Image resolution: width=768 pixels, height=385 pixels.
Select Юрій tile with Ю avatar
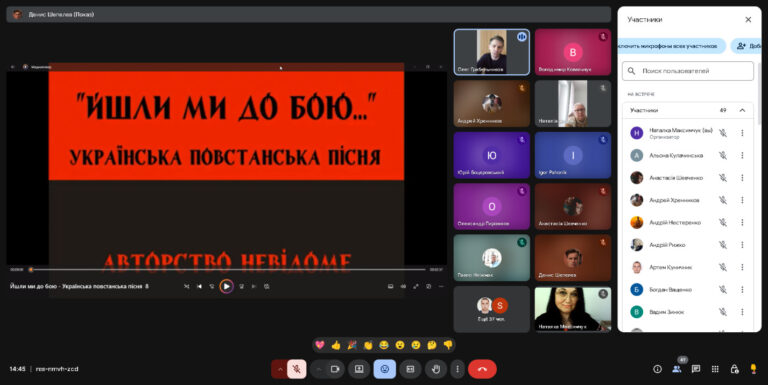(x=492, y=155)
